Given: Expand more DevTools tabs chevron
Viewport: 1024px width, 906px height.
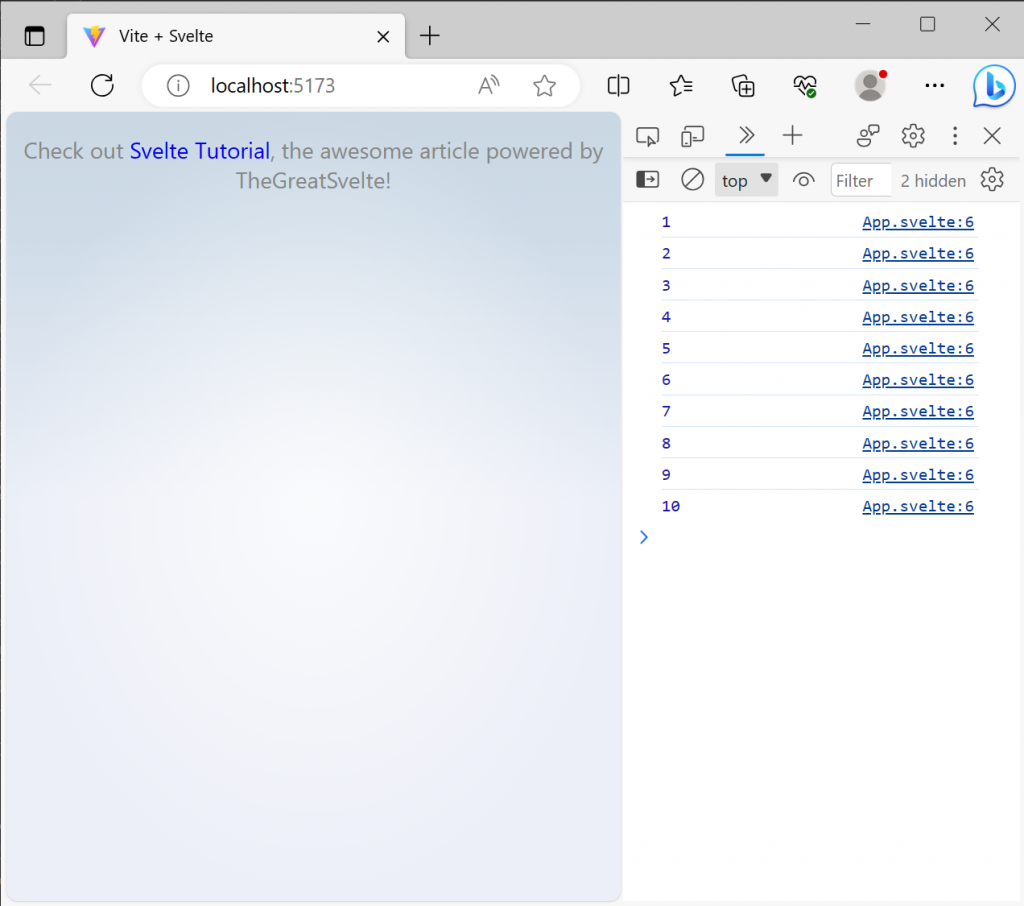Looking at the screenshot, I should tap(745, 135).
